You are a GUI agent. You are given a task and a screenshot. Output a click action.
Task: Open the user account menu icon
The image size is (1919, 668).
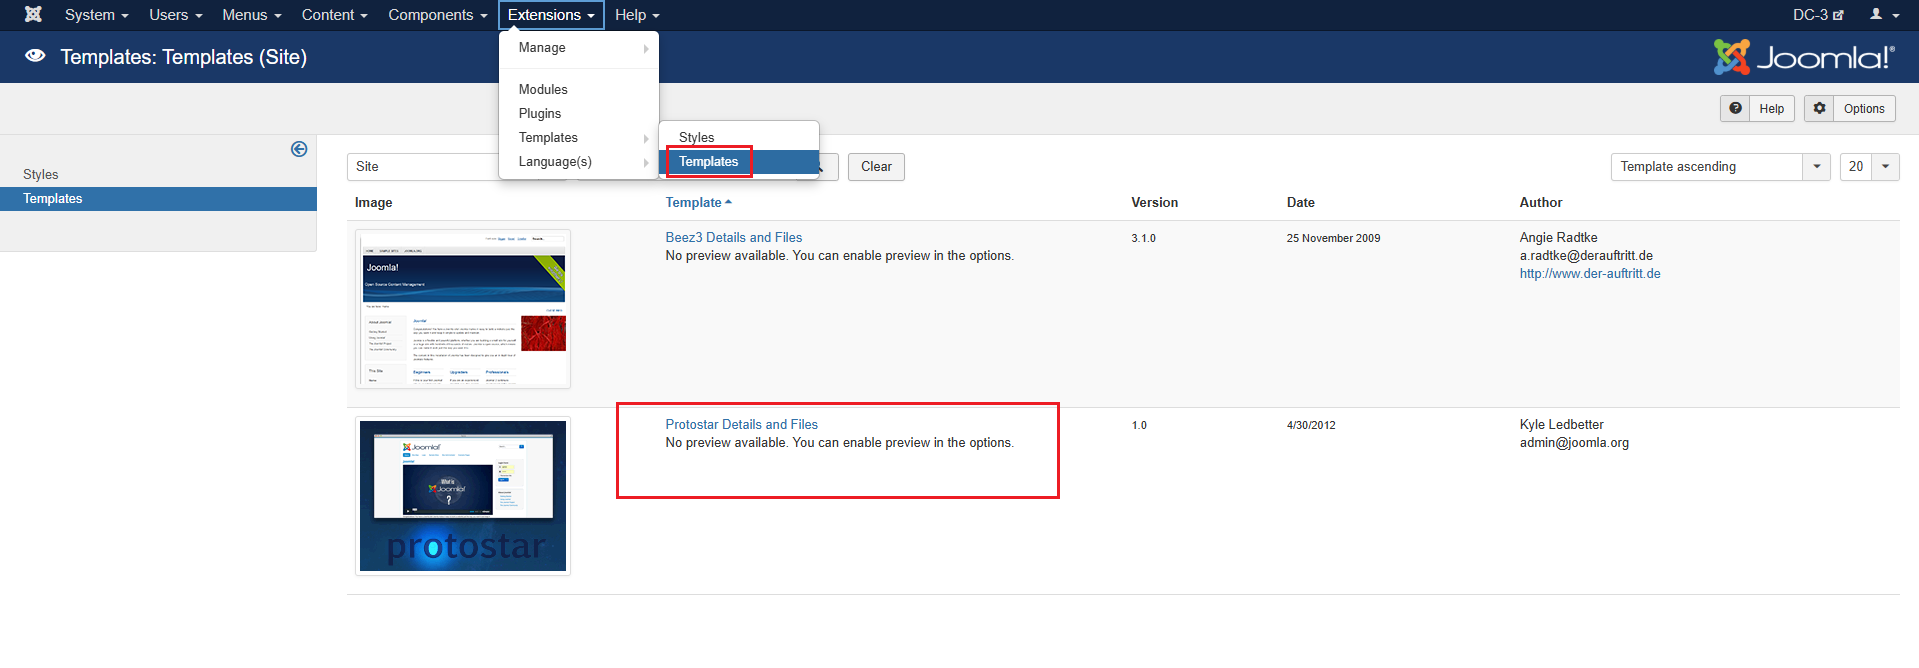(1884, 15)
